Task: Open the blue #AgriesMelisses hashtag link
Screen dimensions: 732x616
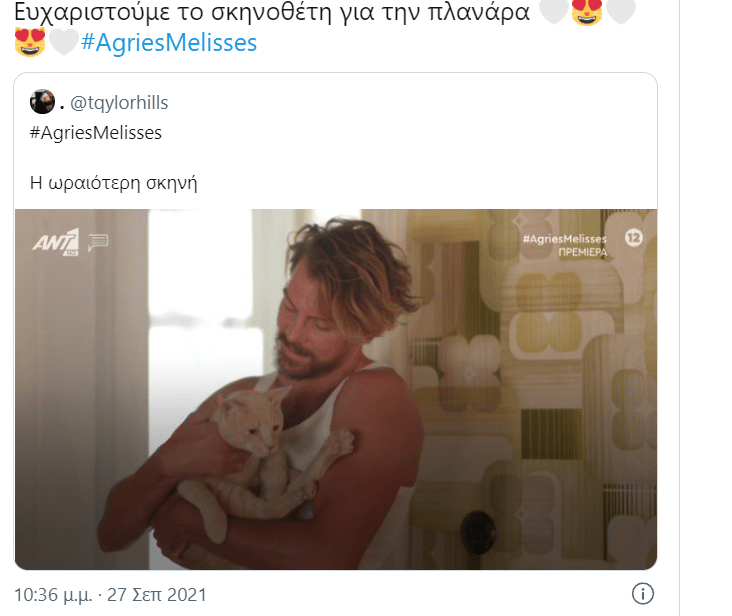Action: click(x=169, y=42)
